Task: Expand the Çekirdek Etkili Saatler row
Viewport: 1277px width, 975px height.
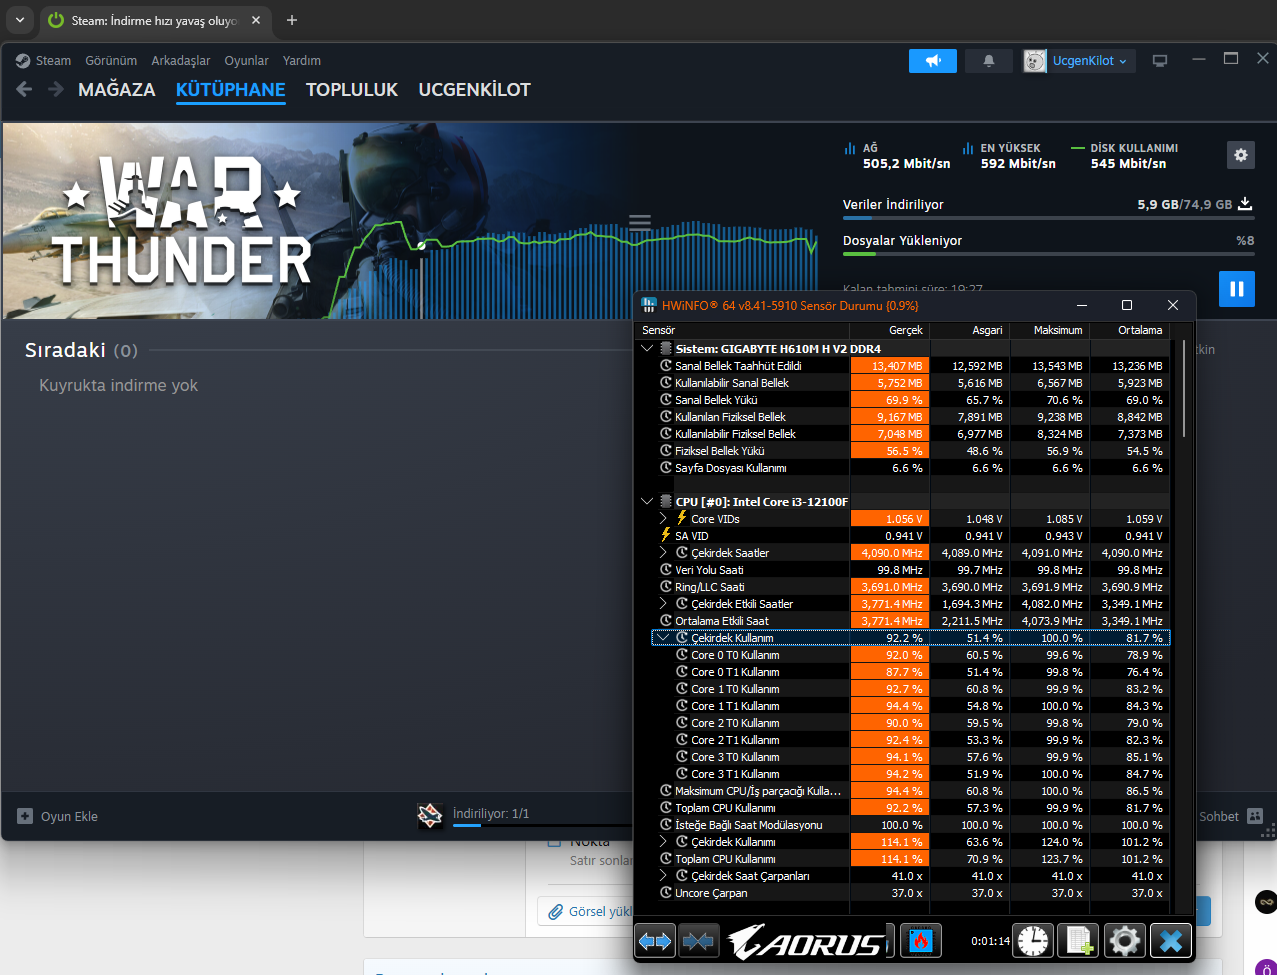Action: tap(663, 604)
